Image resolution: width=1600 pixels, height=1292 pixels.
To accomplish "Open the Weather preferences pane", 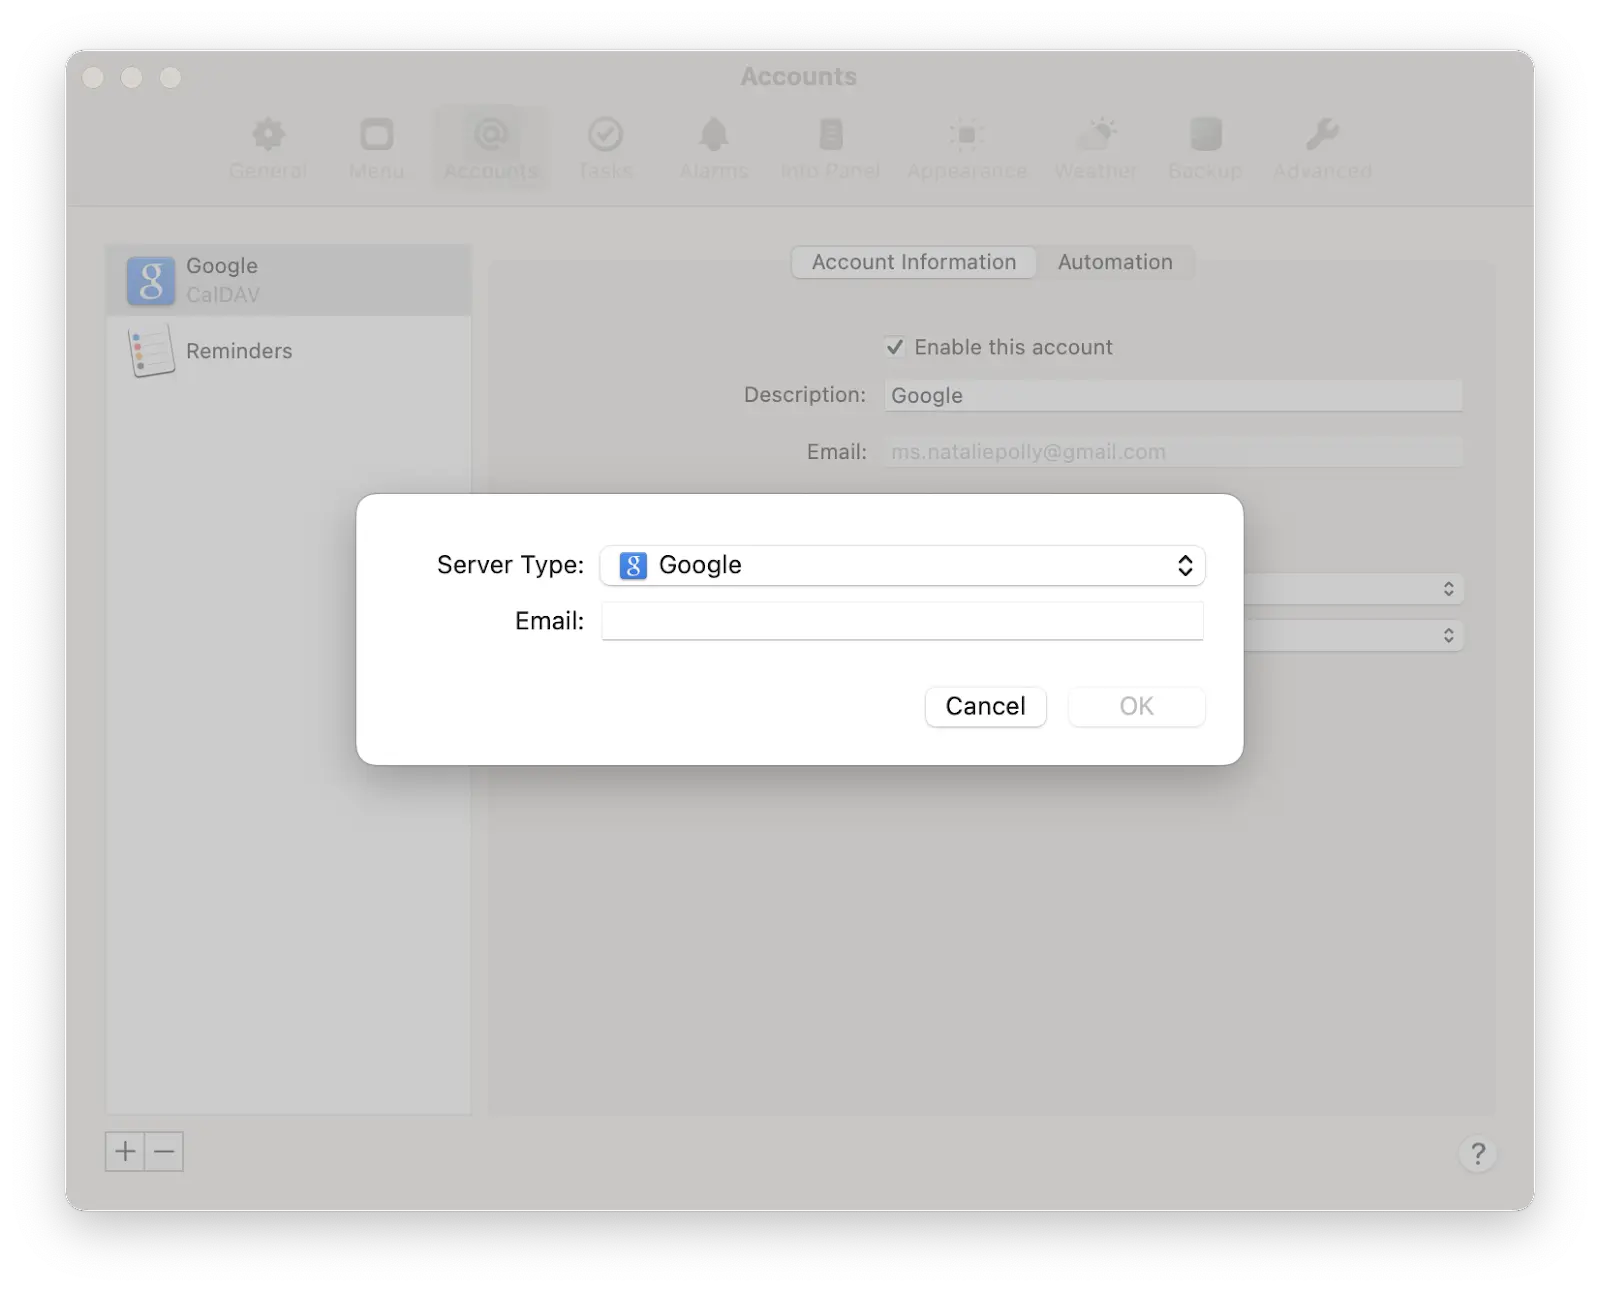I will pyautogui.click(x=1096, y=148).
